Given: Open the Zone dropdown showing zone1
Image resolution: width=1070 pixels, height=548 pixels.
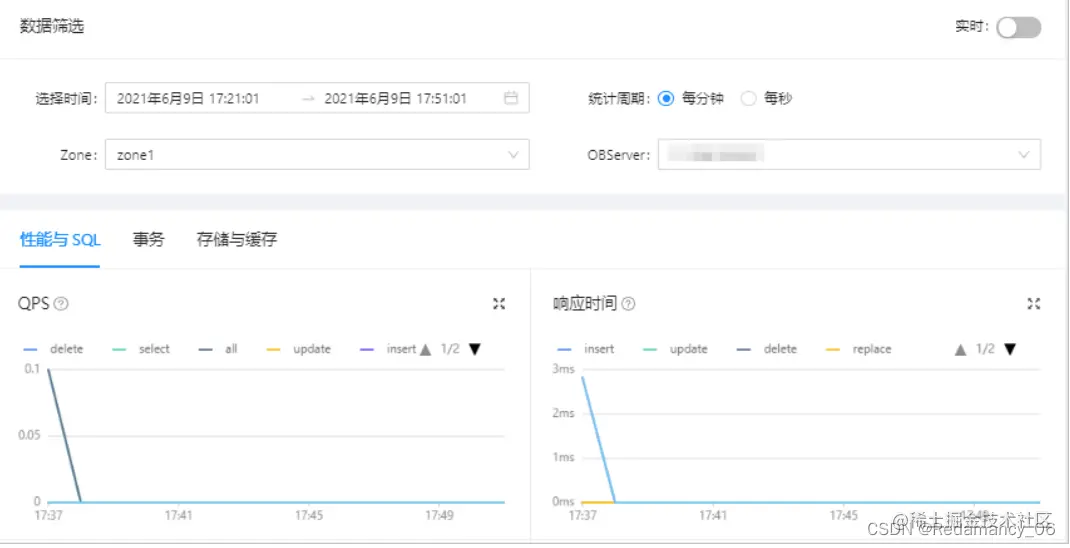Looking at the screenshot, I should point(317,155).
